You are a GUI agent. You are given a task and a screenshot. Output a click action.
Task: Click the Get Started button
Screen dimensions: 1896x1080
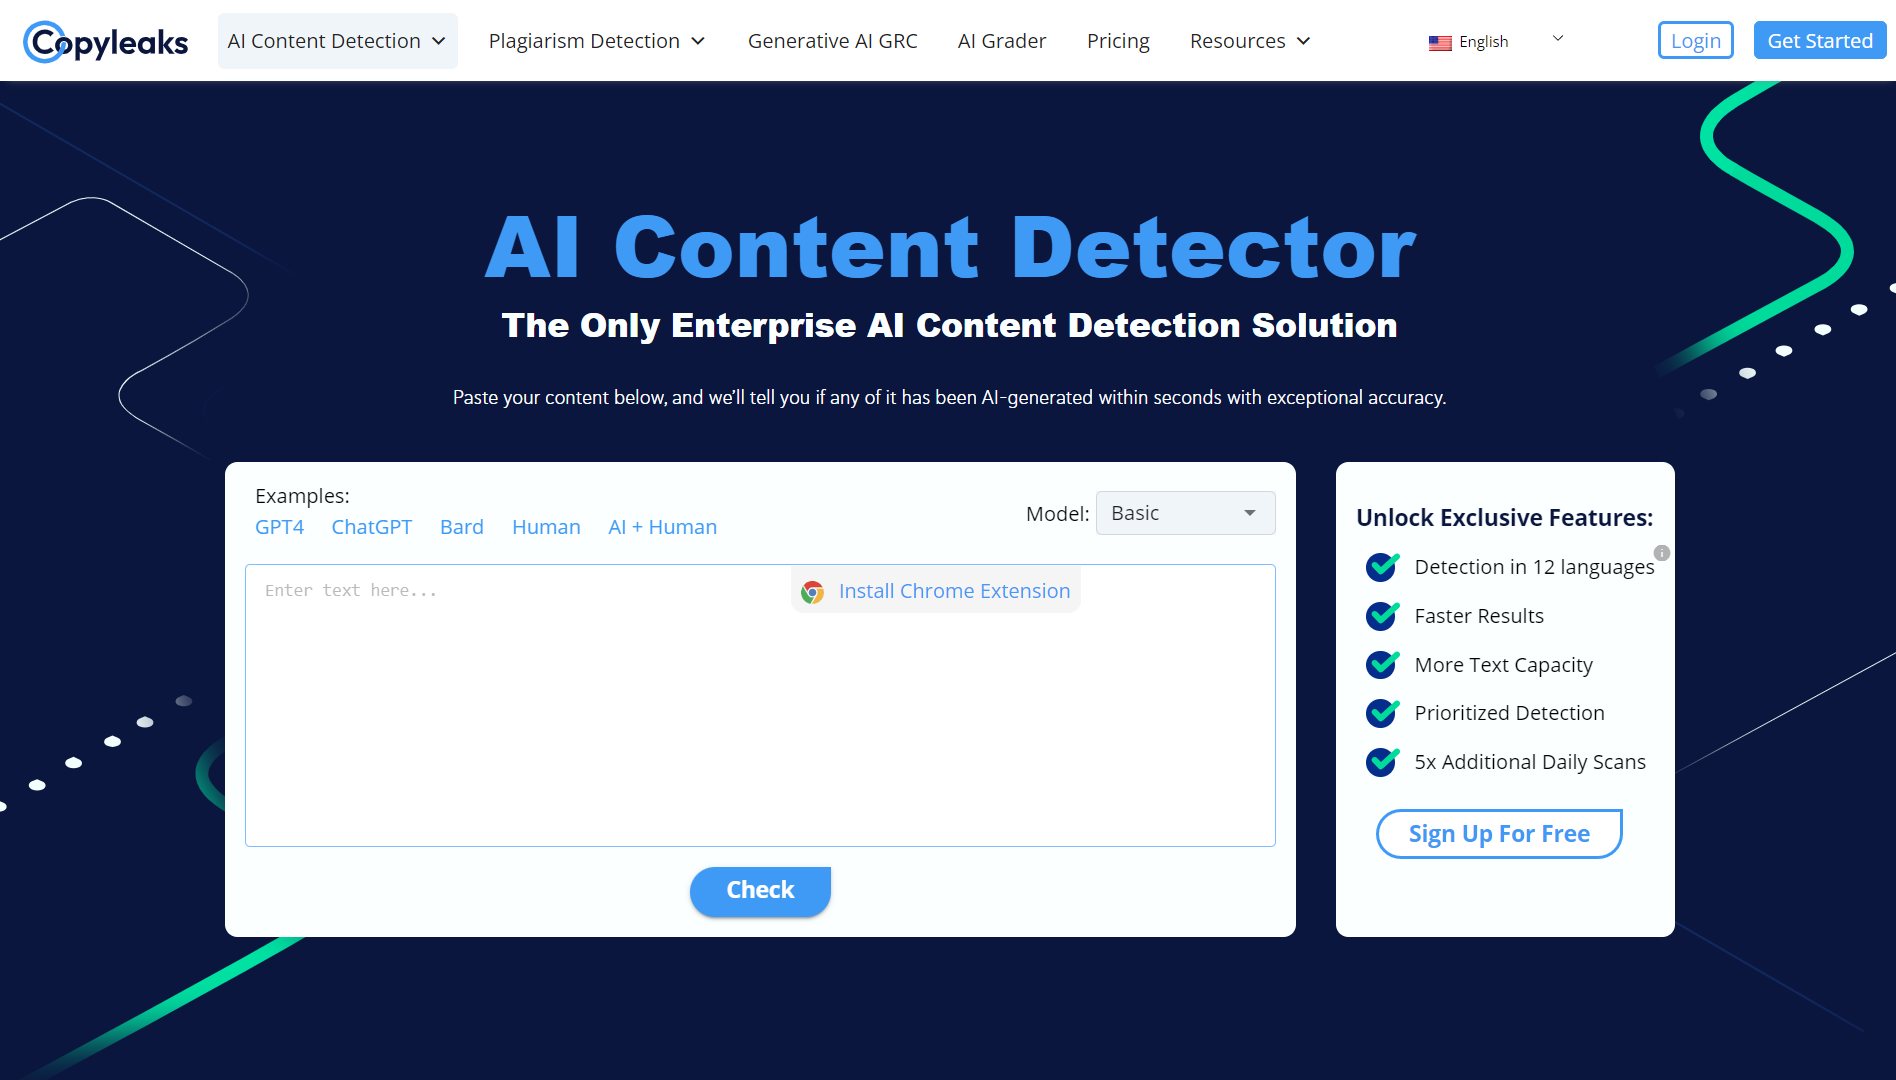pos(1819,41)
